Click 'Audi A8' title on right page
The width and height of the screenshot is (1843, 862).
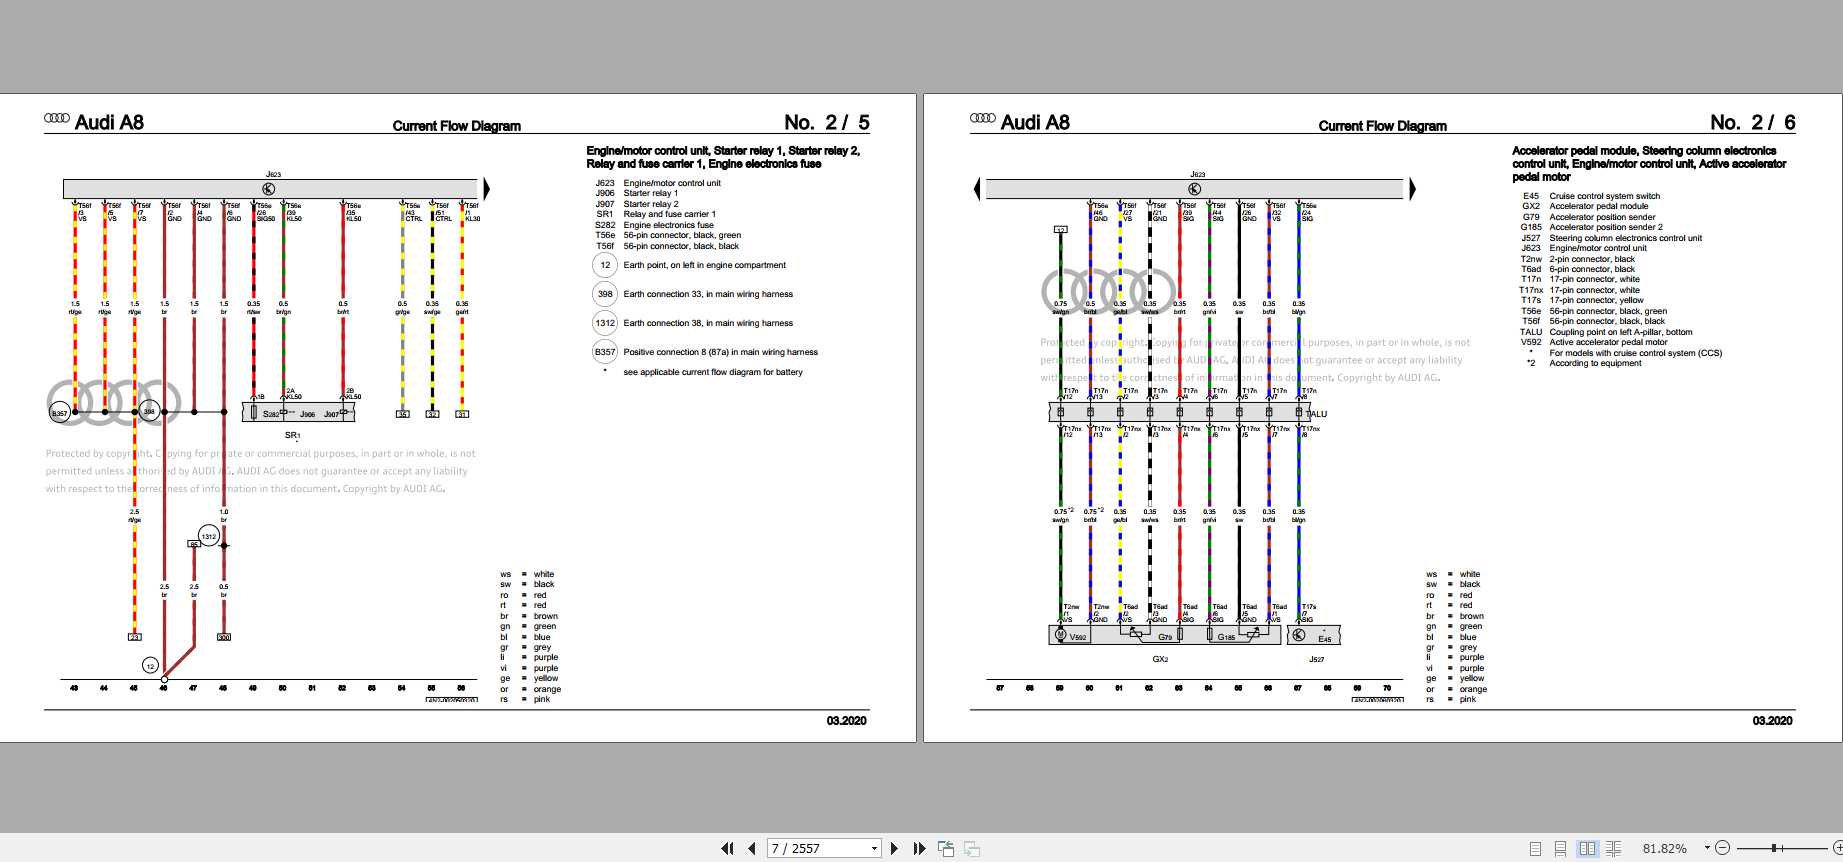tap(1035, 122)
